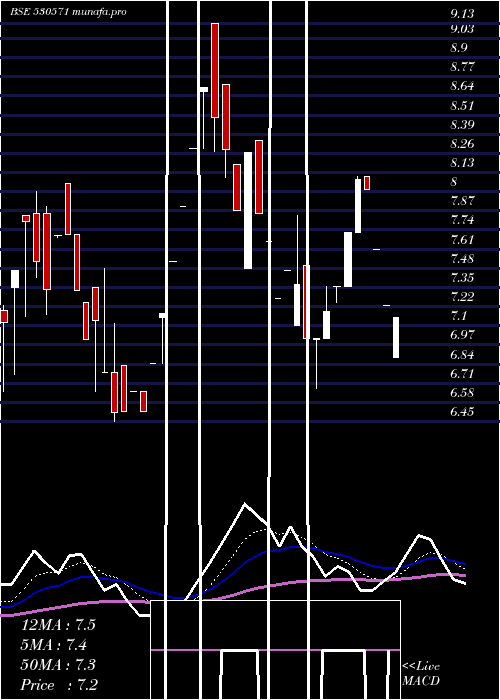Click the 7.74 price axis label

pos(462,220)
